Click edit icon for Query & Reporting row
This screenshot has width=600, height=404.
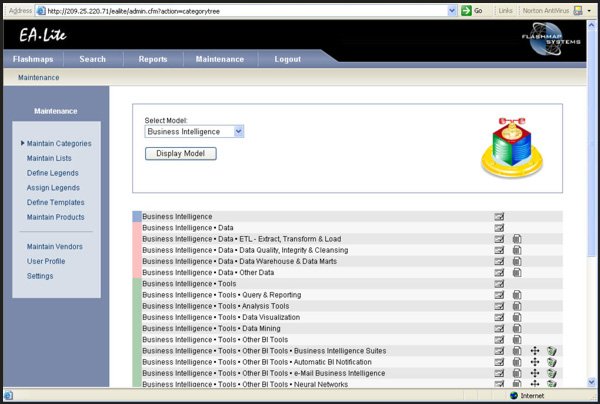(x=499, y=295)
